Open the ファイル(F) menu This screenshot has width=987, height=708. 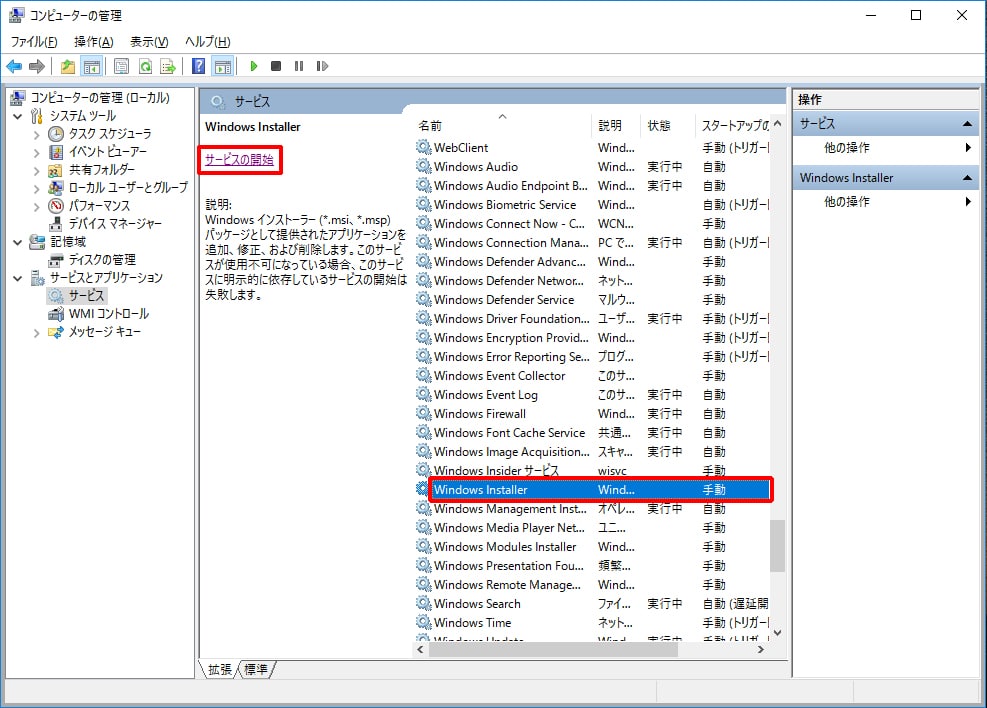(34, 42)
